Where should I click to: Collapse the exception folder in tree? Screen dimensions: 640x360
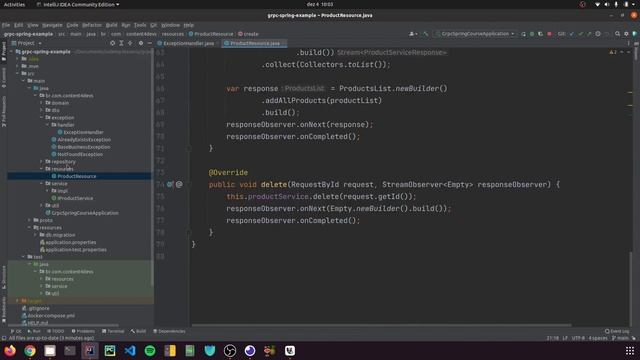click(42, 118)
